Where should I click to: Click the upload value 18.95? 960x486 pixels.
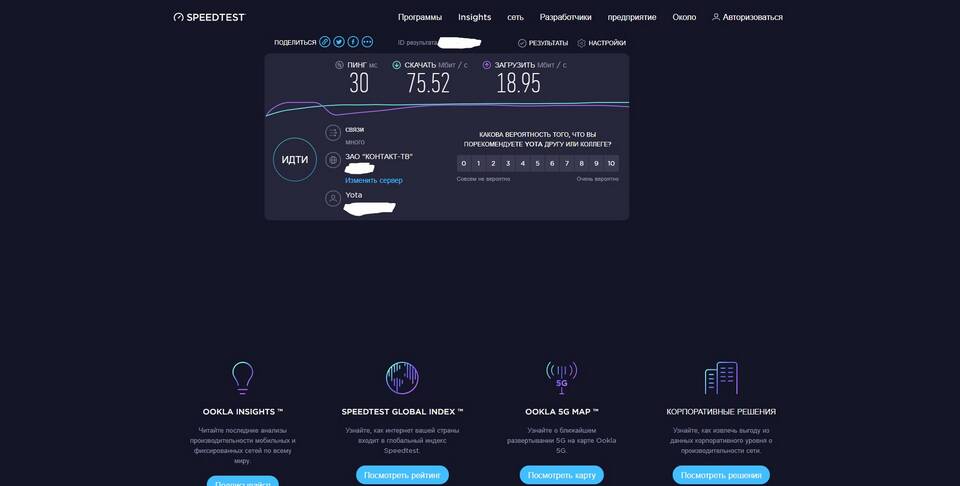(519, 83)
